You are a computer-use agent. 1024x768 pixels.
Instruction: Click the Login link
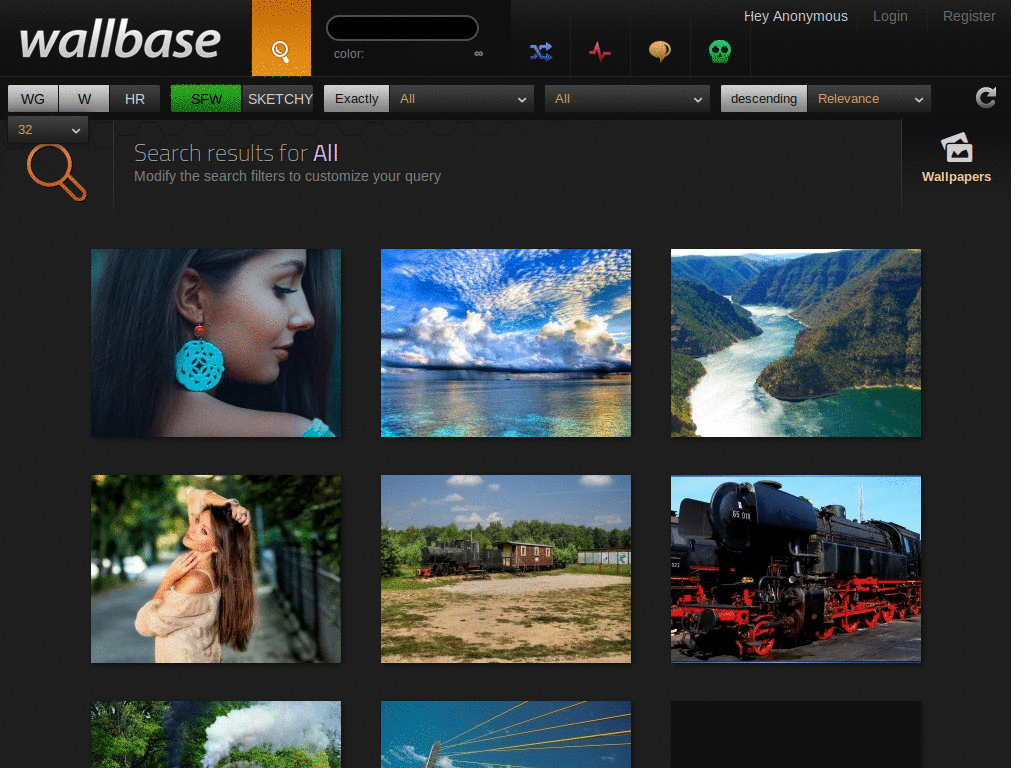(x=889, y=16)
